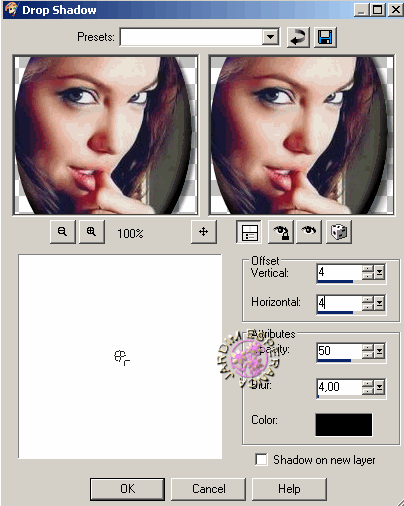Viewport: 404px width, 506px height.
Task: Click the navigate preview crosshair icon
Action: pyautogui.click(x=204, y=231)
